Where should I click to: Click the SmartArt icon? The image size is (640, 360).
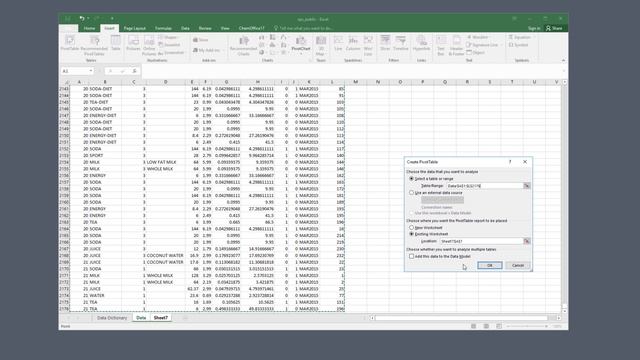(x=170, y=45)
